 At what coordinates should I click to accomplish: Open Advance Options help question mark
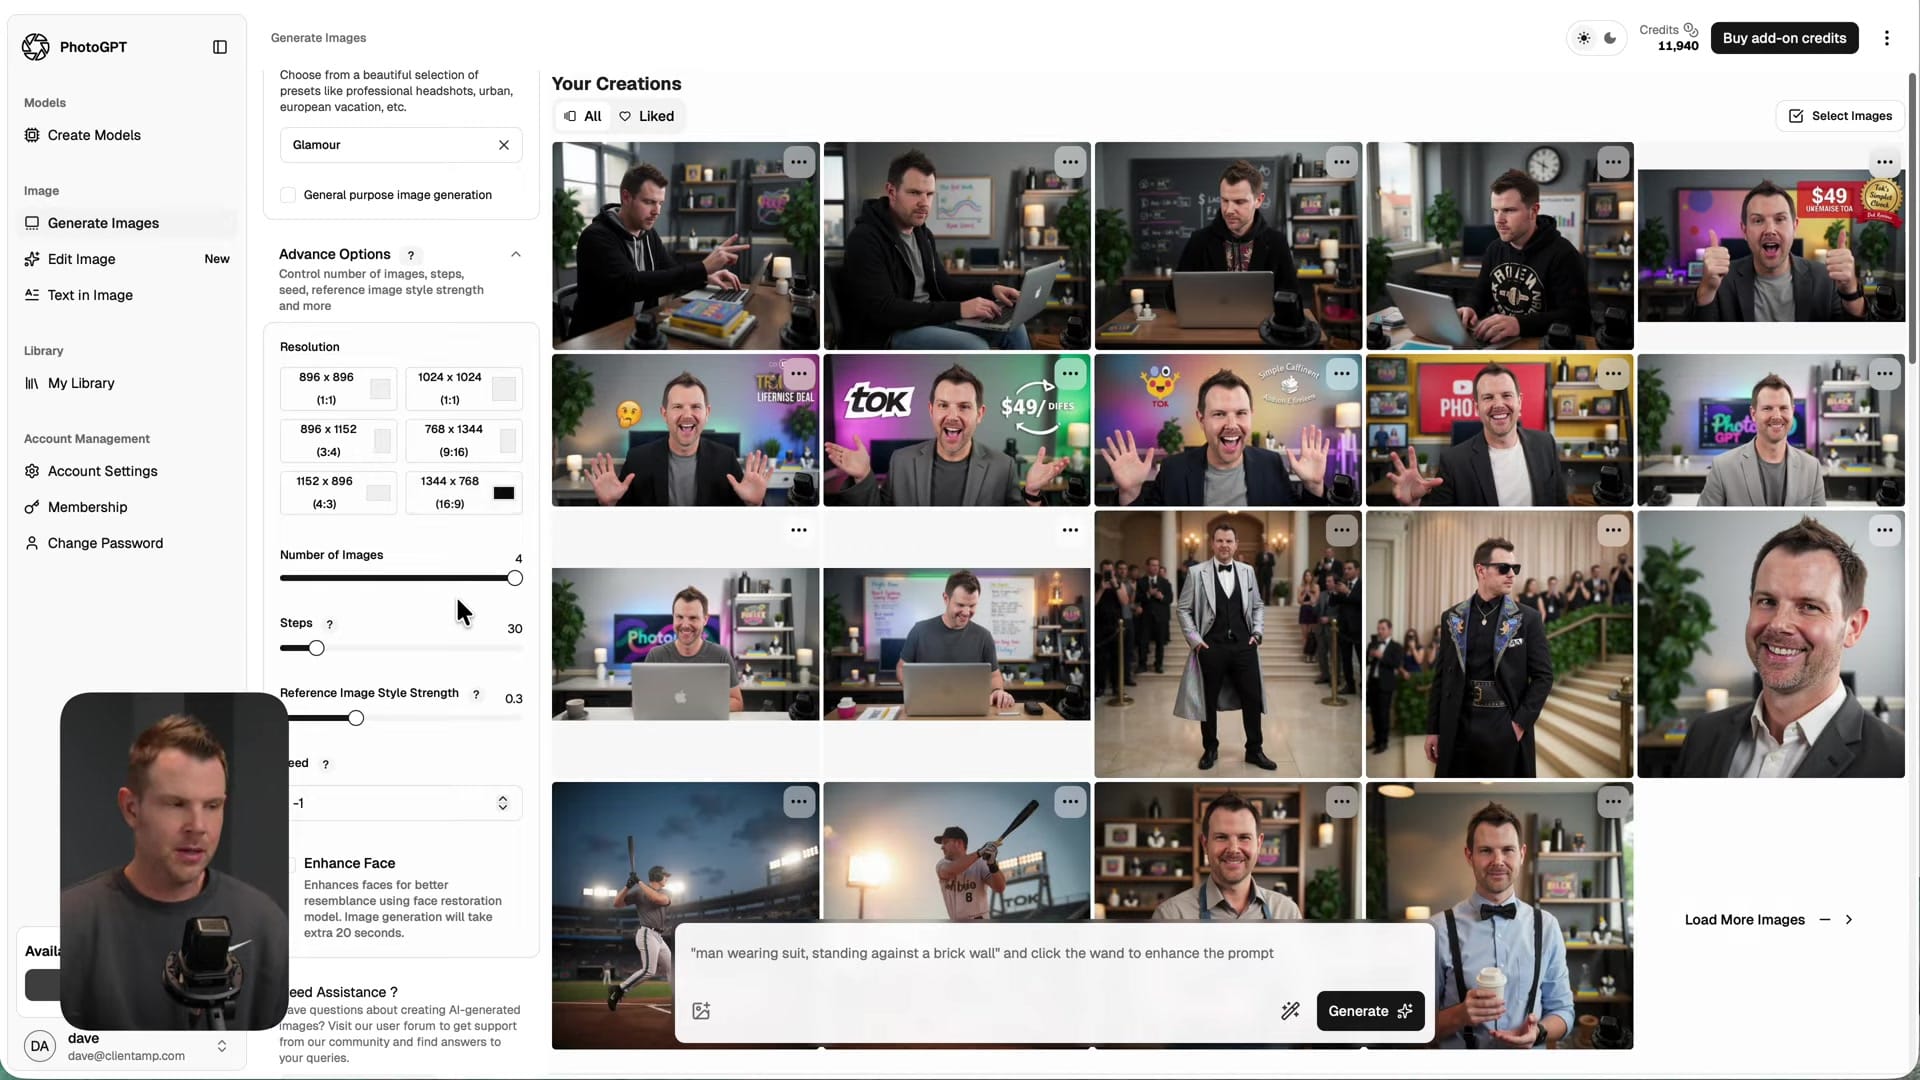click(x=410, y=255)
